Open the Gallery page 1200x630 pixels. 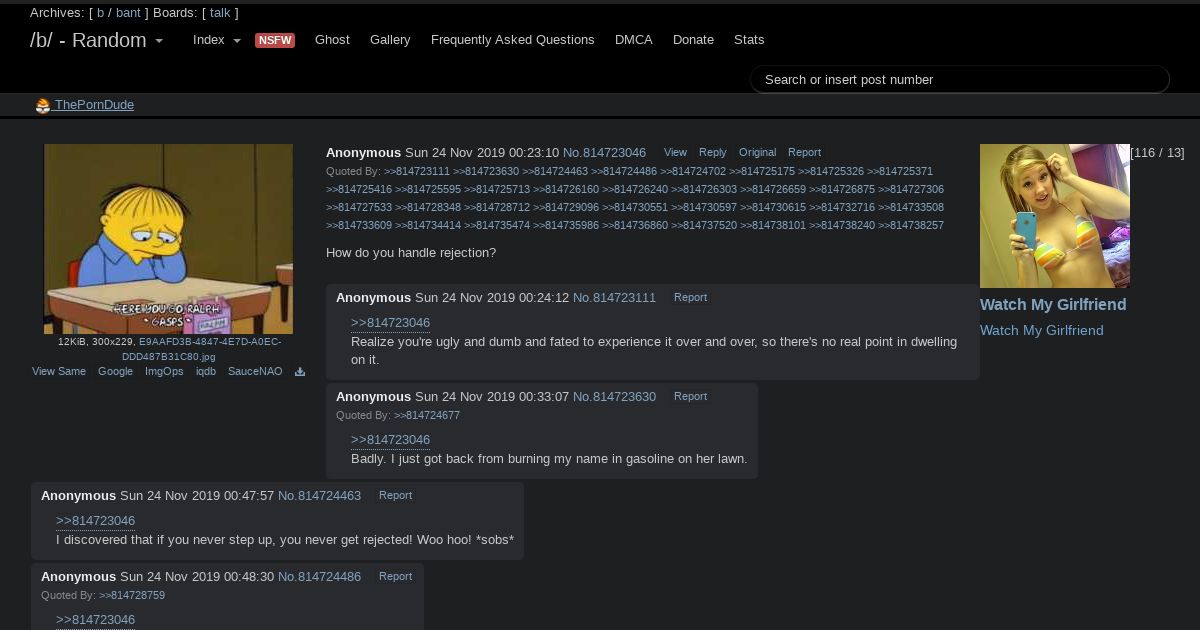click(x=390, y=40)
